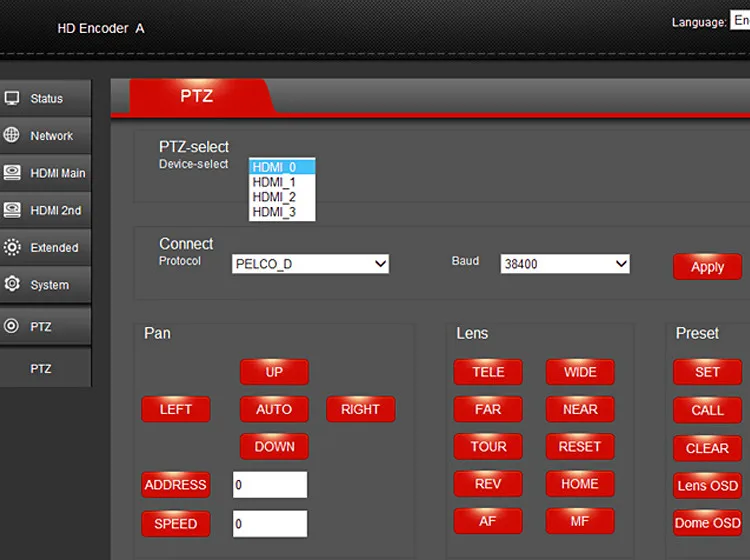Click the Apply button

coord(707,267)
